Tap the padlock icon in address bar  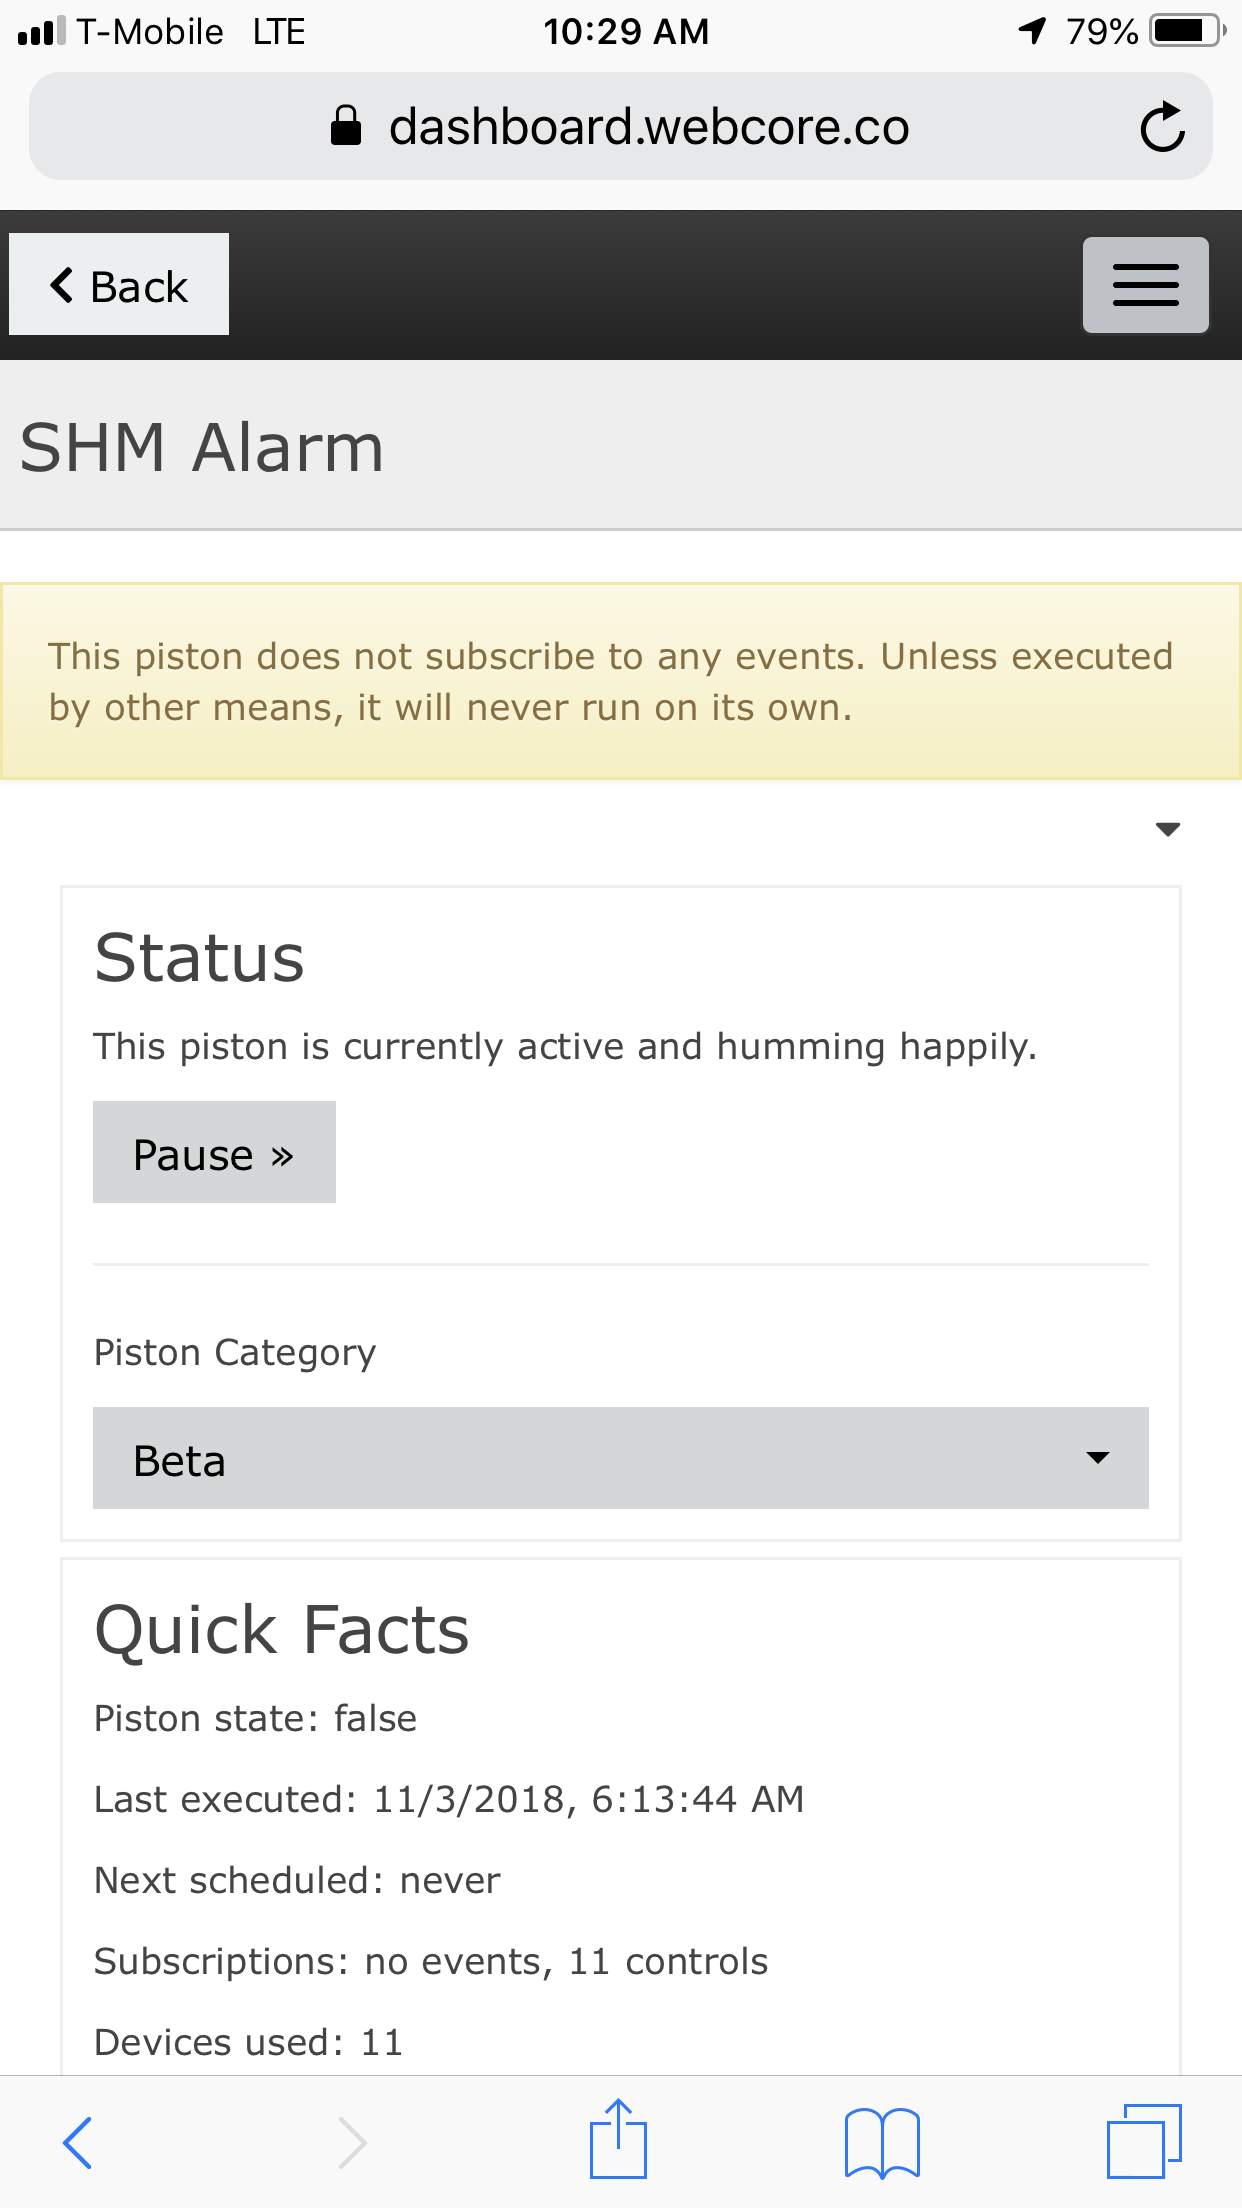pos(346,126)
